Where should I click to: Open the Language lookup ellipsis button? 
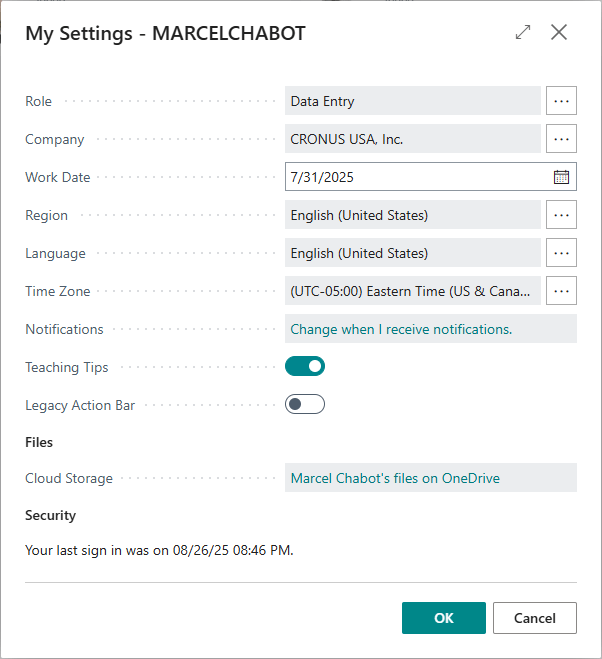point(561,253)
